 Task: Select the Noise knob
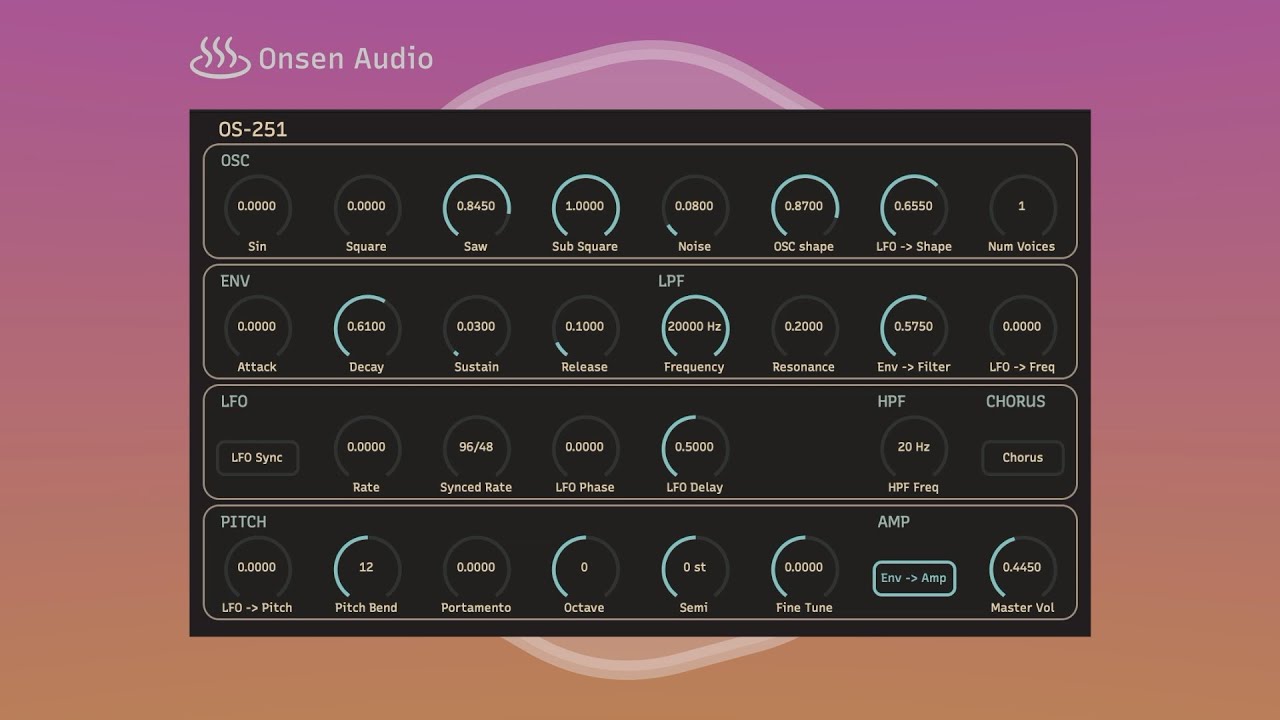pyautogui.click(x=694, y=207)
